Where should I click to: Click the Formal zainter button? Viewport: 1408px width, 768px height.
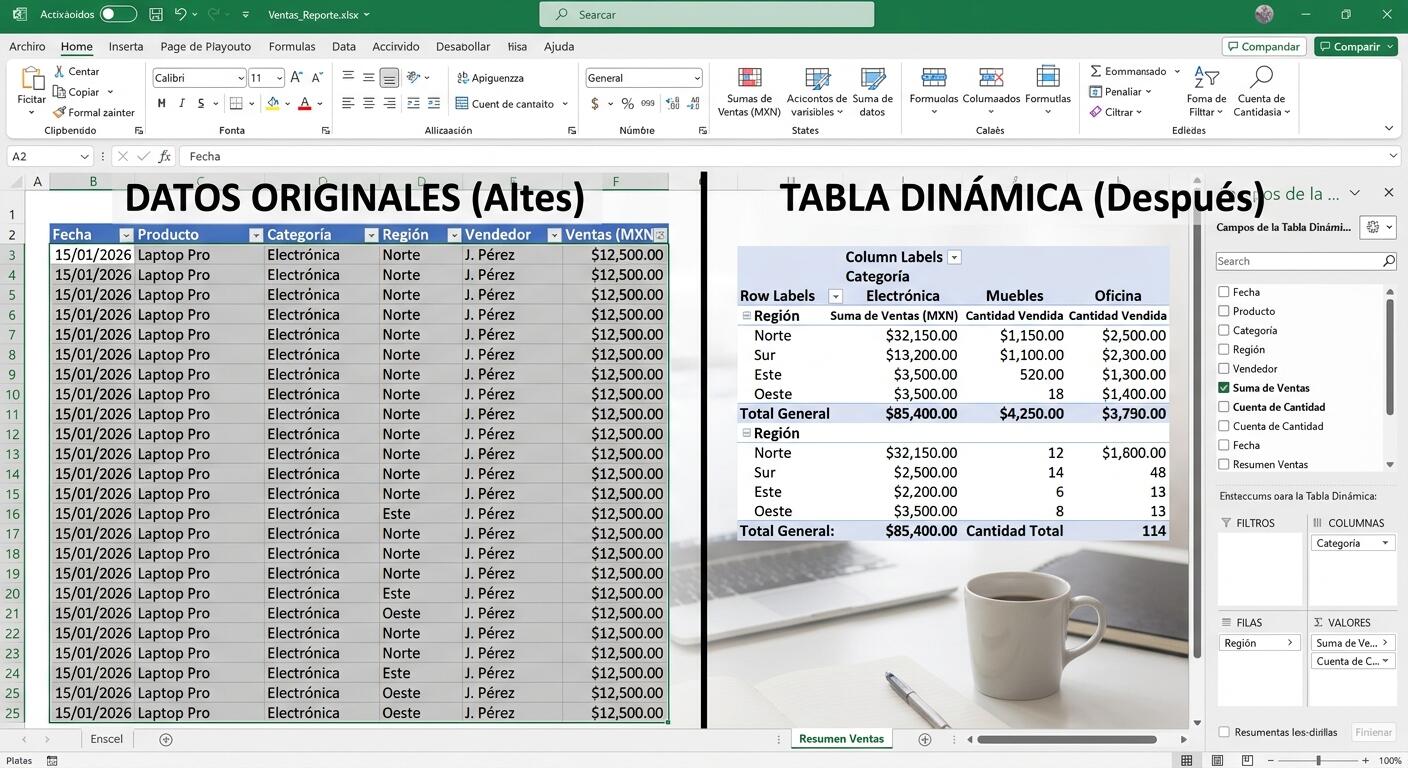(x=94, y=112)
